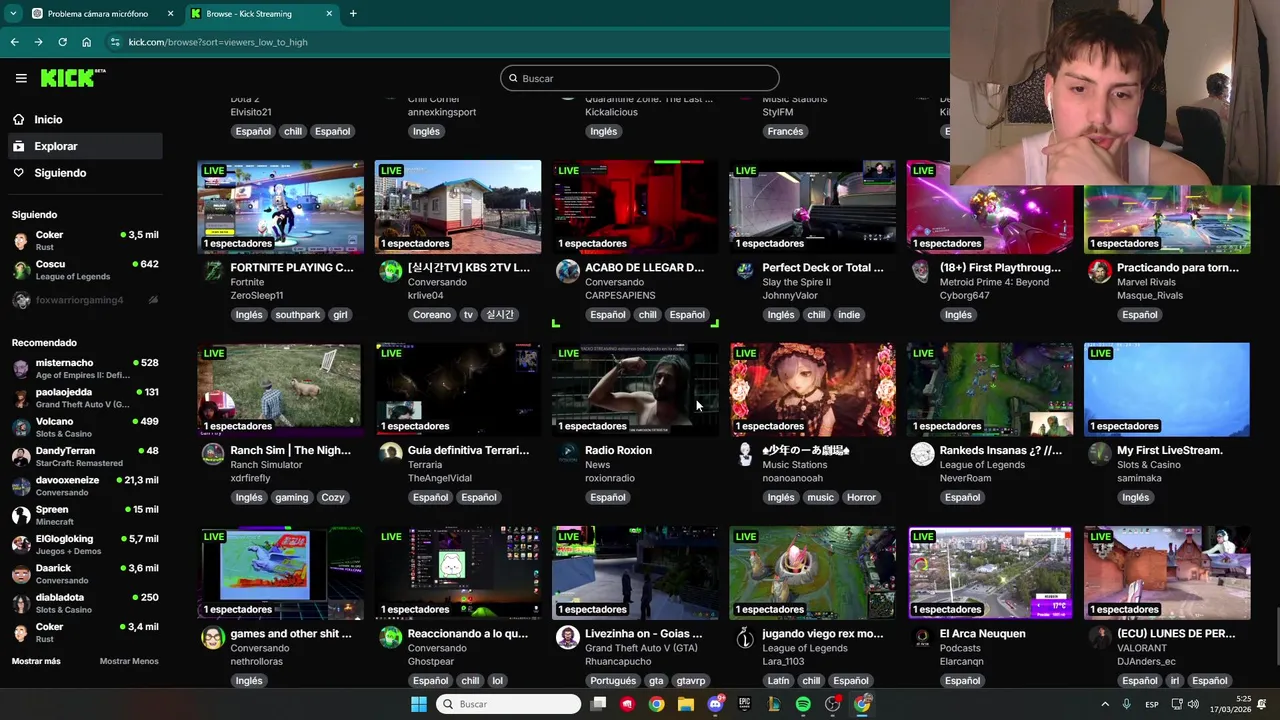Open recommended channel misternacho

pos(84,368)
